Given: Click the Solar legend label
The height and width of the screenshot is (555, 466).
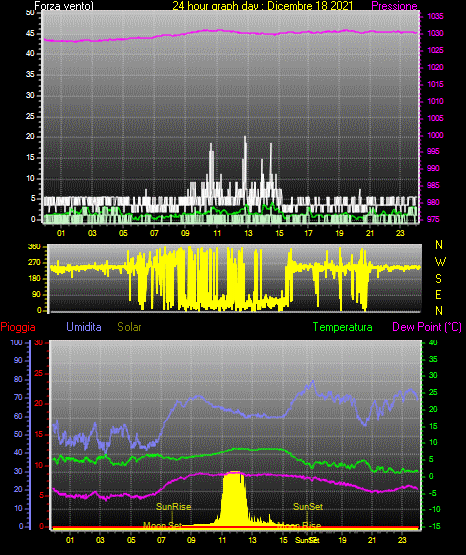Looking at the screenshot, I should coord(129,327).
